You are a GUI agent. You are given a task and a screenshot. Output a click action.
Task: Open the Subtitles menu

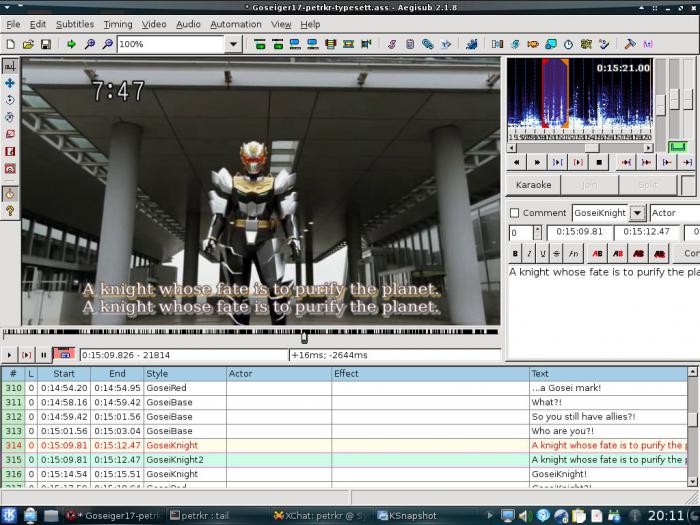(75, 24)
